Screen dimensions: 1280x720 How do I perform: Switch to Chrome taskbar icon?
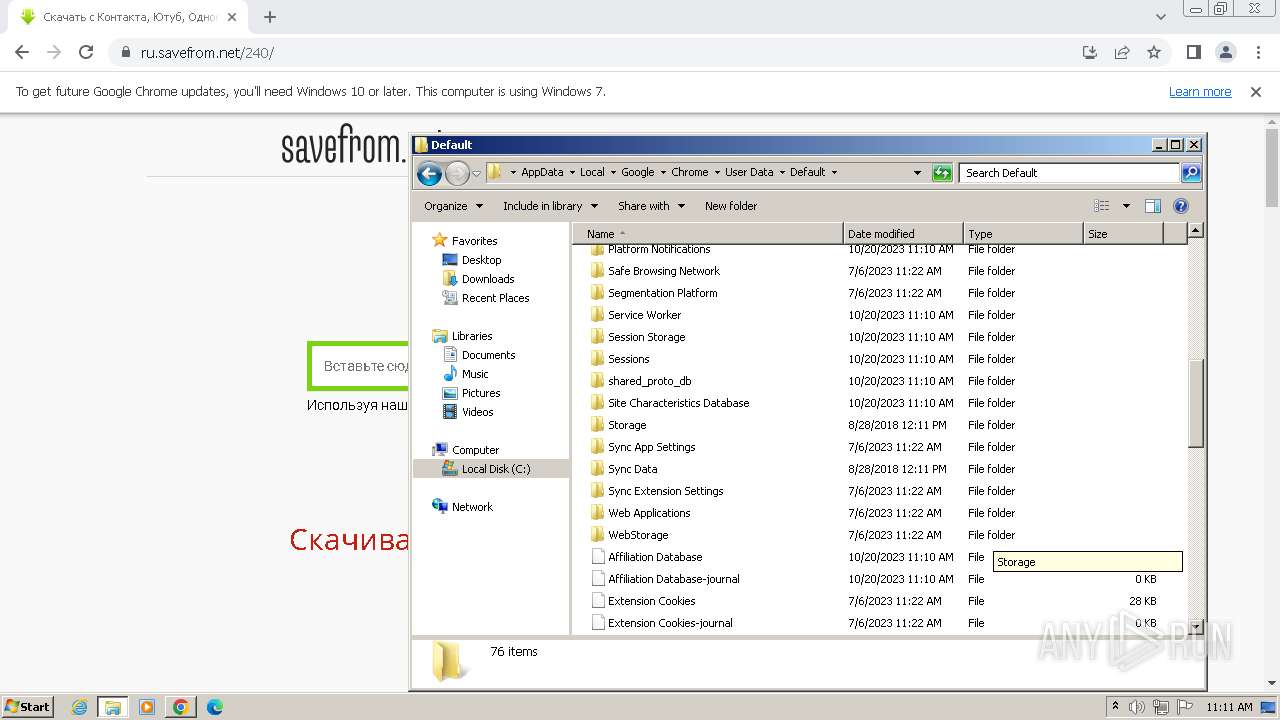coord(181,707)
